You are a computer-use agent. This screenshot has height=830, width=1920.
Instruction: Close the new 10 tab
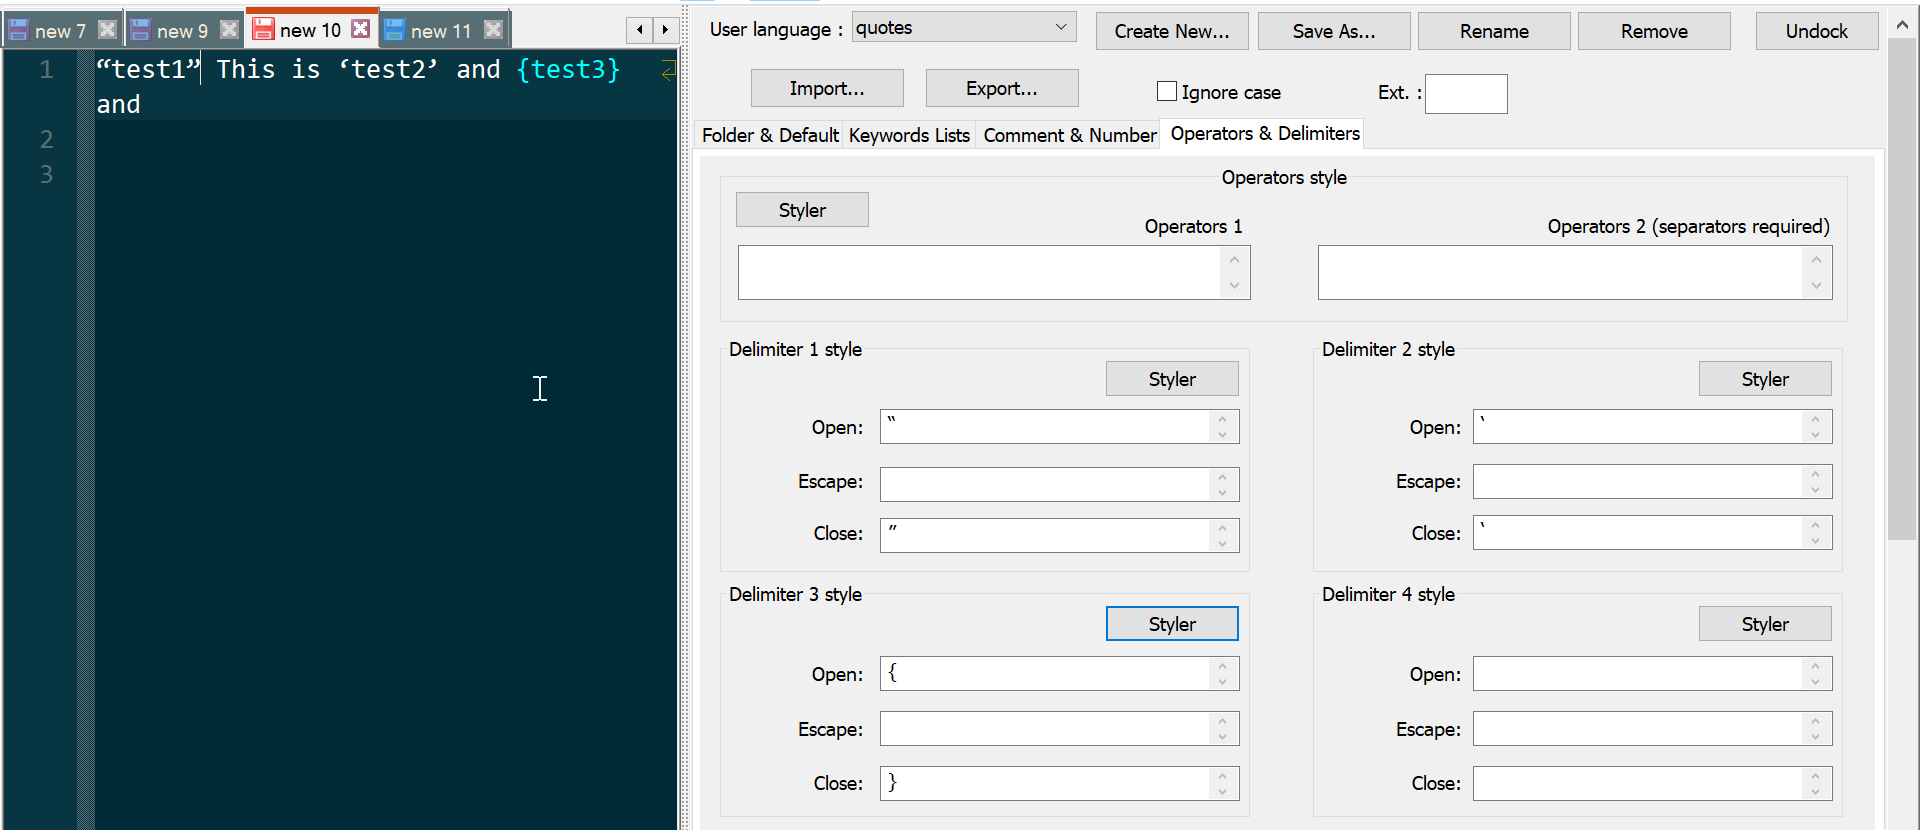coord(361,29)
